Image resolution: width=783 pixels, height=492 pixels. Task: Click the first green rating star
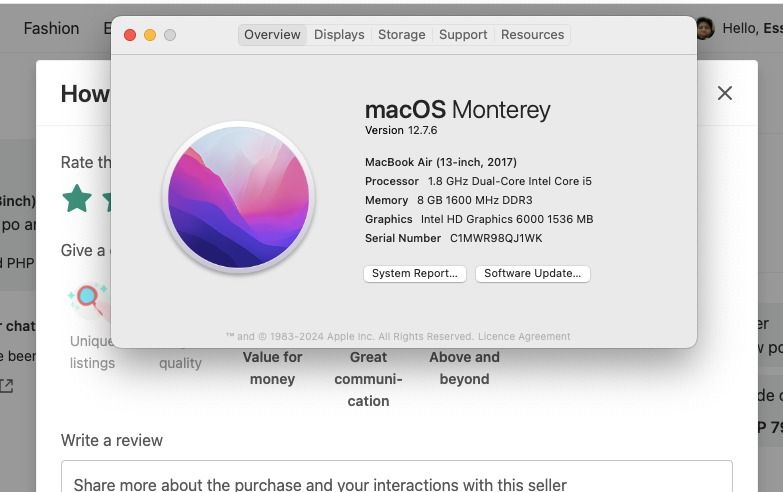pos(77,198)
